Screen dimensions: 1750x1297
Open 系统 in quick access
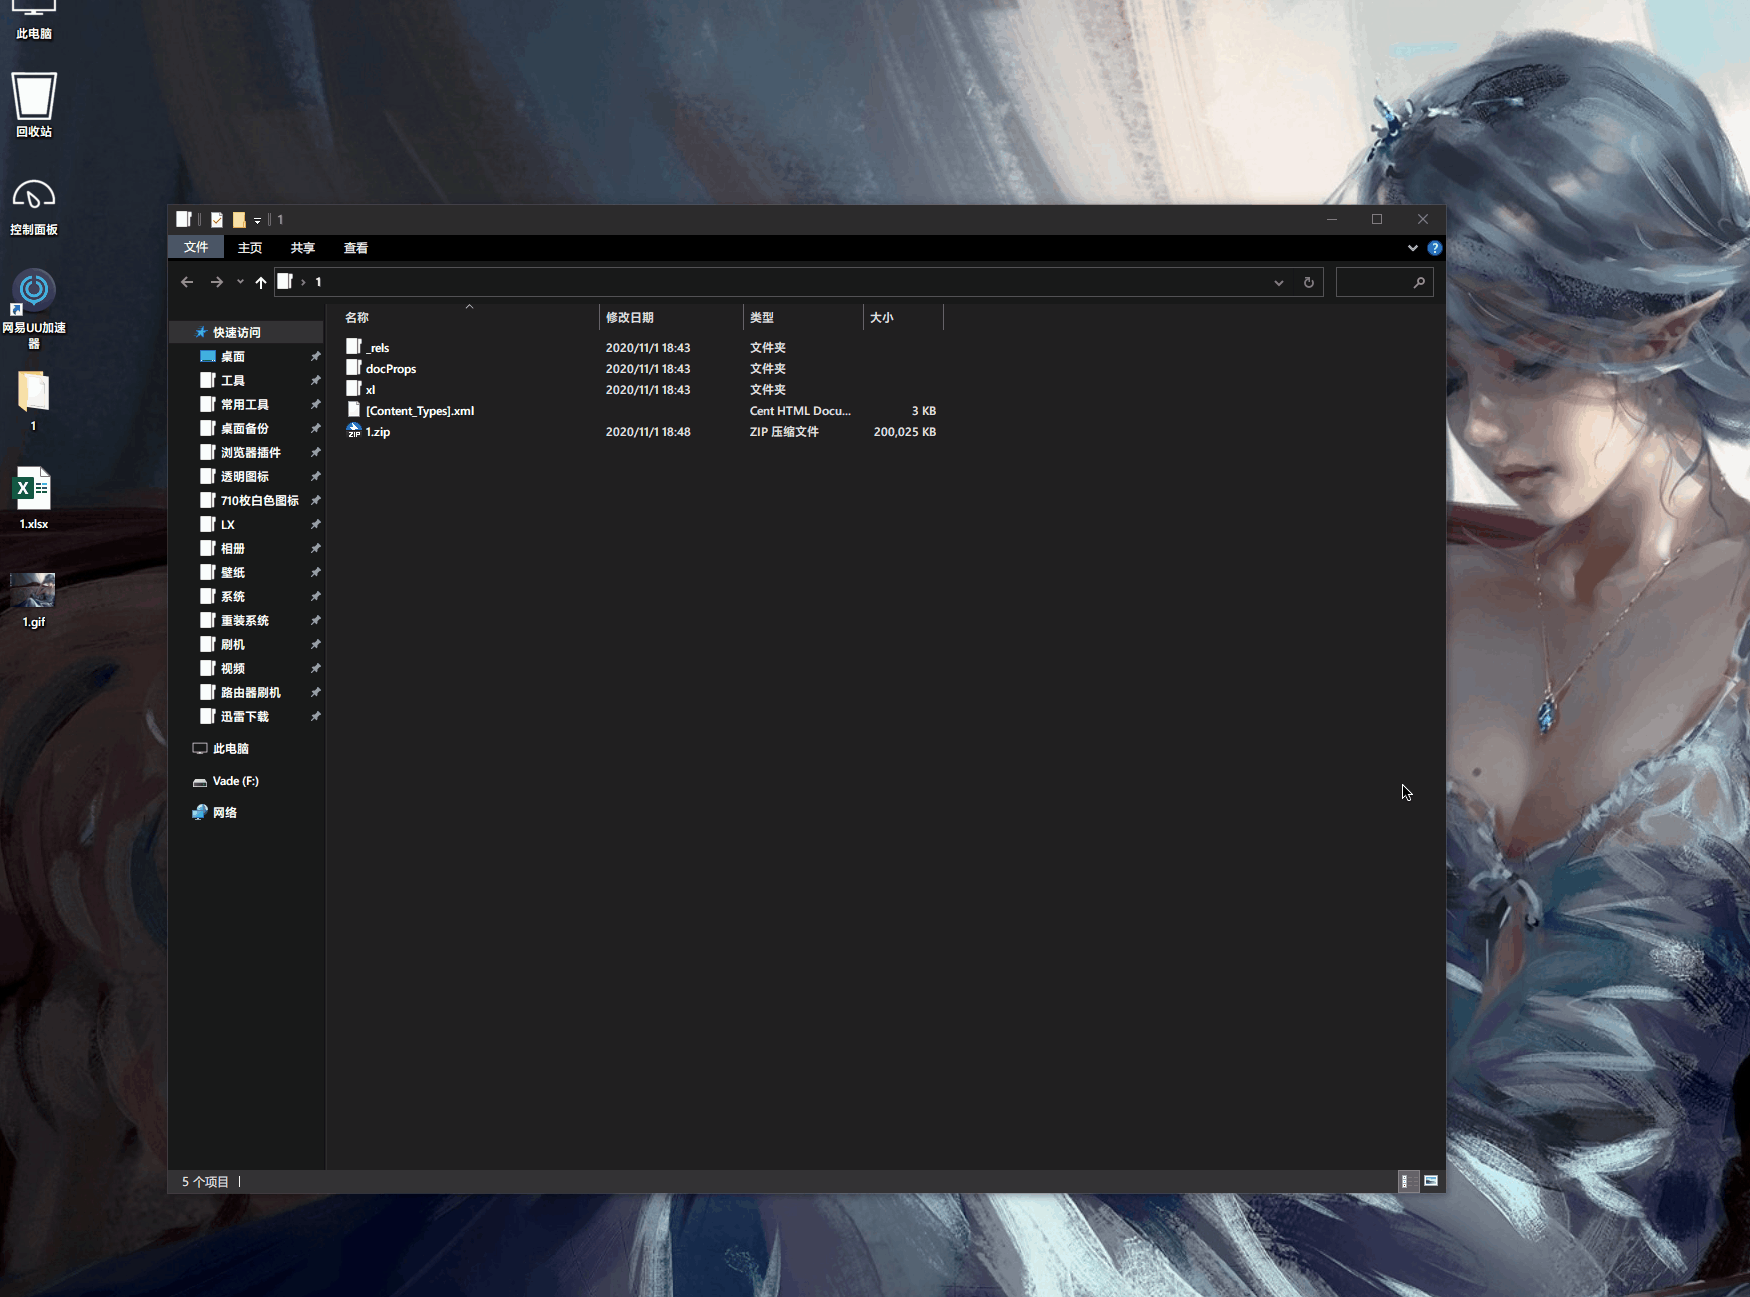coord(232,596)
